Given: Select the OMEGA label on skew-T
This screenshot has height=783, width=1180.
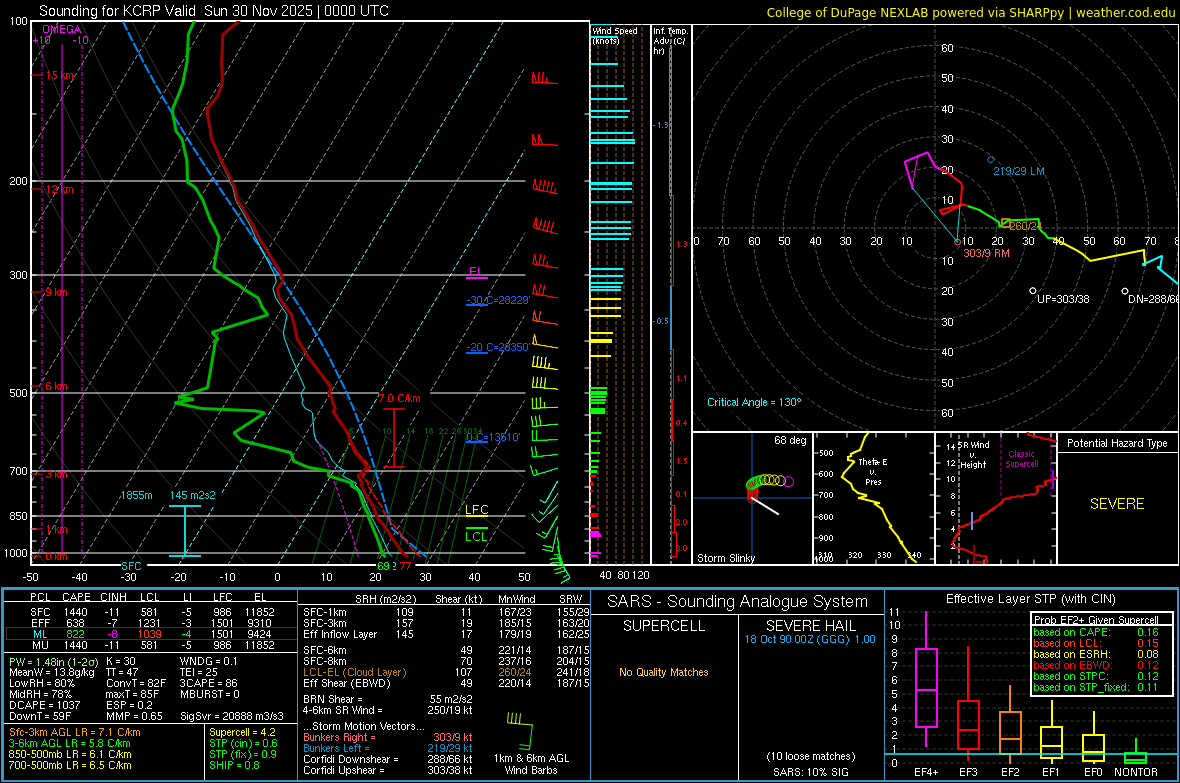Looking at the screenshot, I should point(62,29).
